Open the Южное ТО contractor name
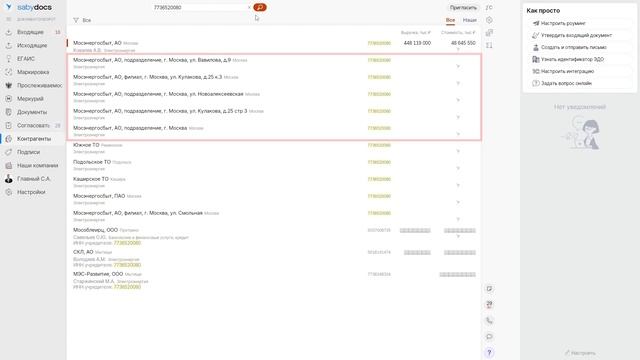 86,145
